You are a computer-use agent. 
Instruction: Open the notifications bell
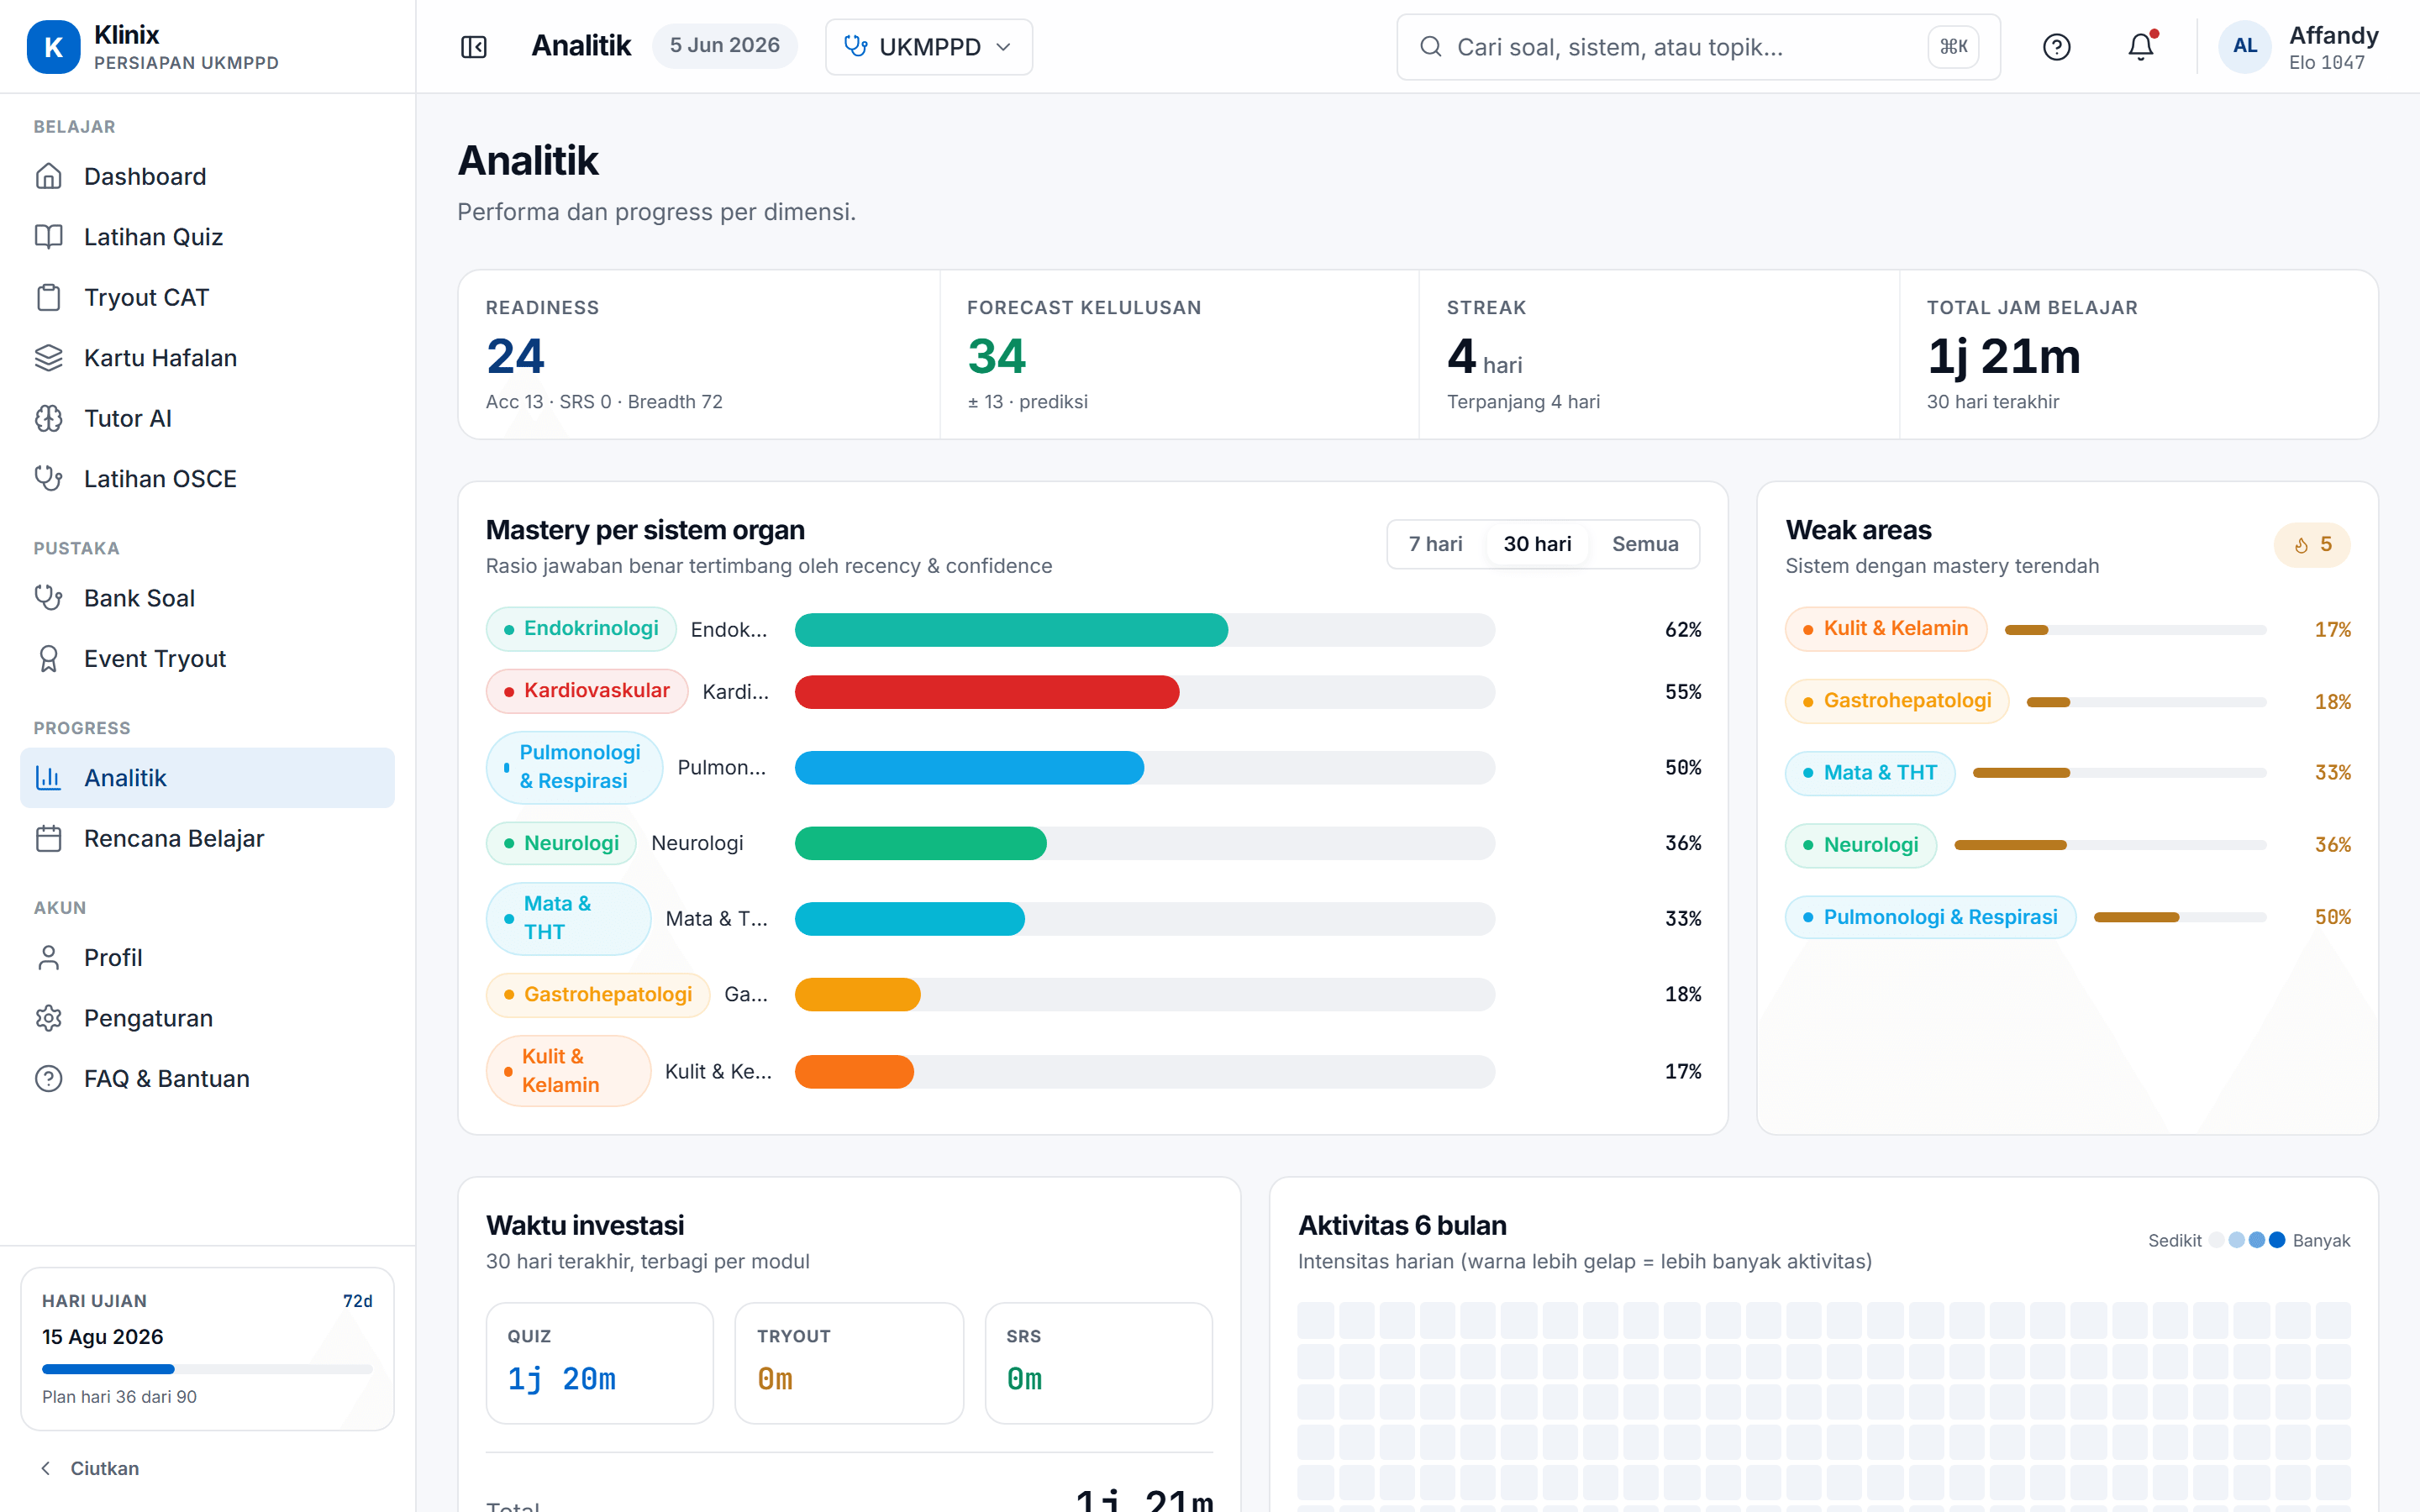[x=2140, y=47]
